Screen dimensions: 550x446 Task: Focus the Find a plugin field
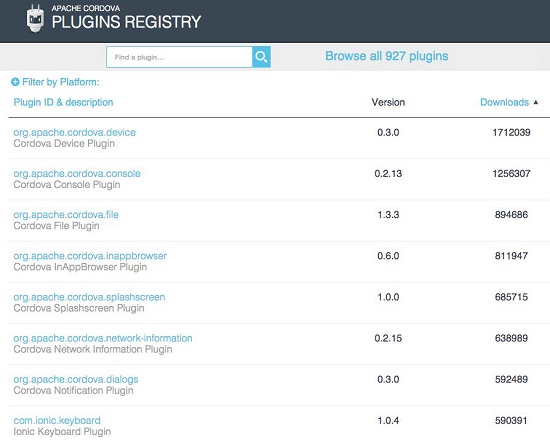179,57
